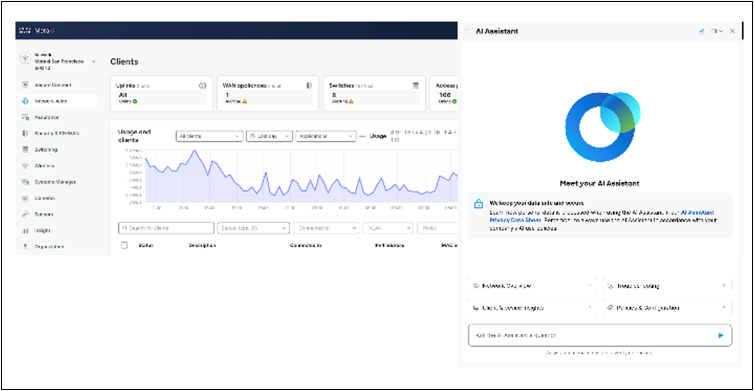The height and width of the screenshot is (391, 754).
Task: Click the Organization sidebar icon
Action: coord(25,246)
